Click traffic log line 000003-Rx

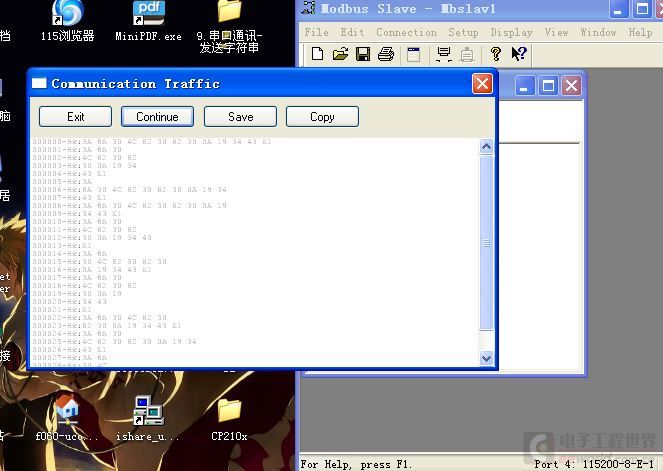coord(85,166)
